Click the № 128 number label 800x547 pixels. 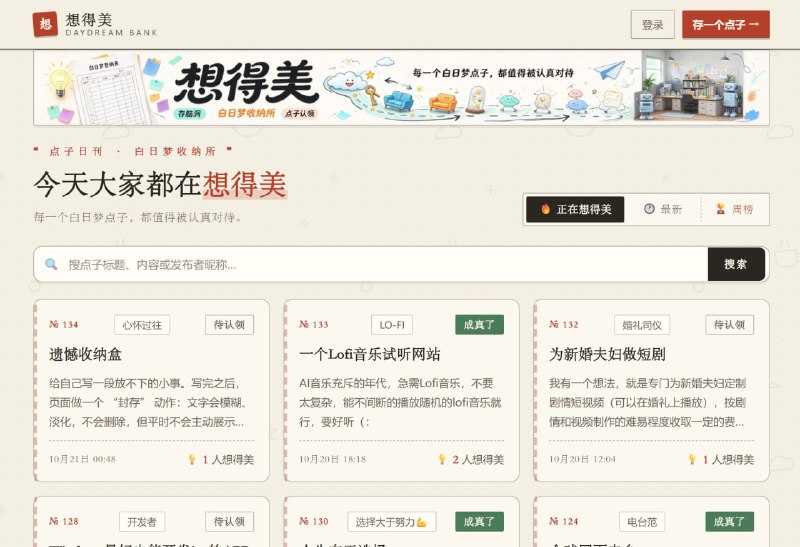[x=64, y=521]
